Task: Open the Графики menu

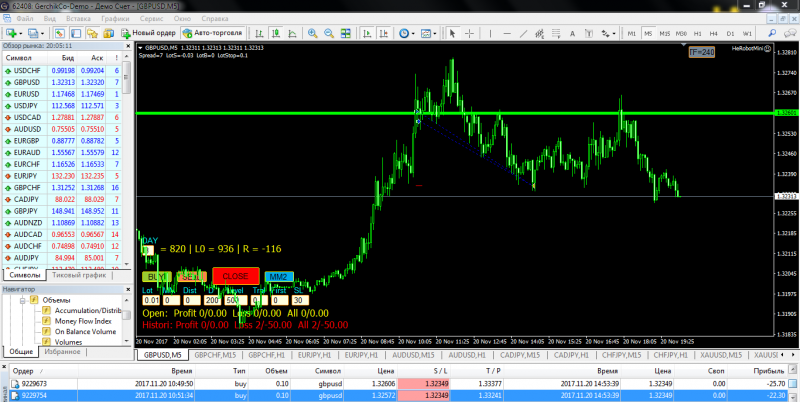Action: 115,18
